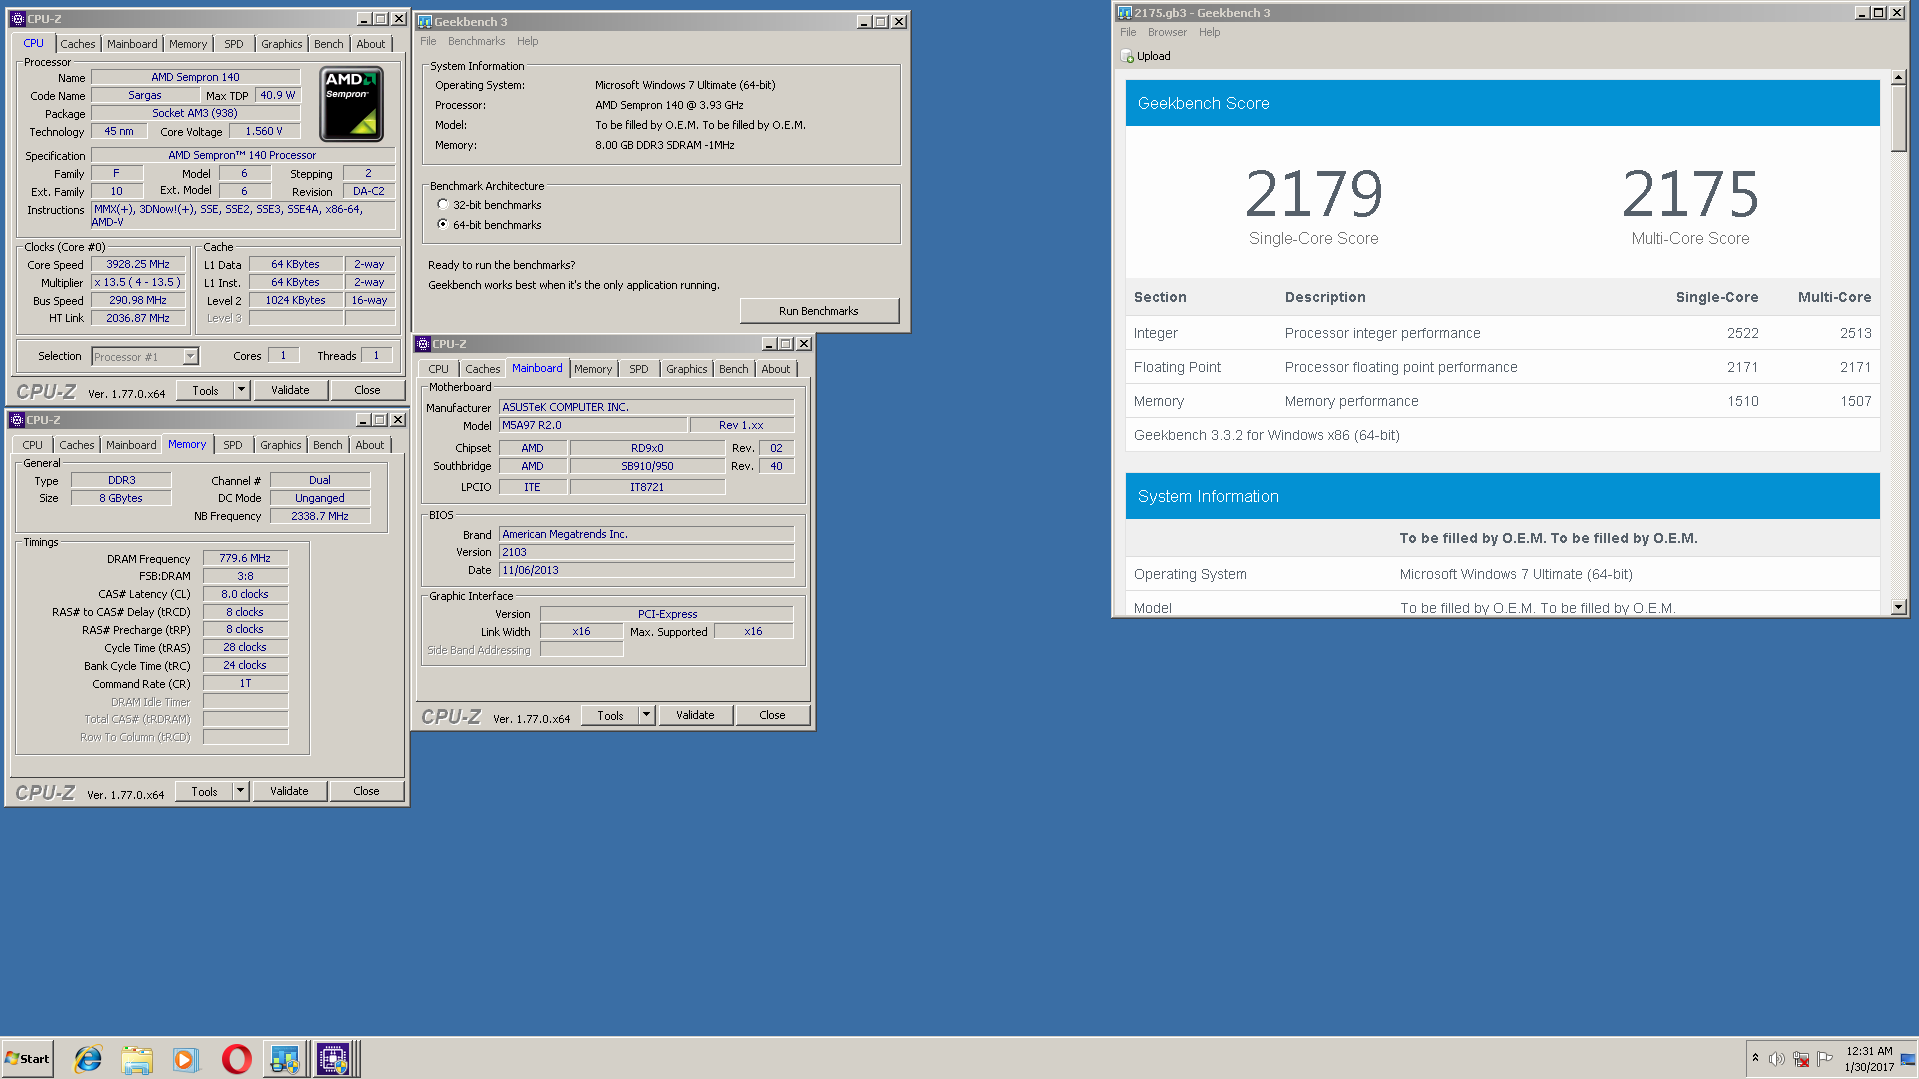Image resolution: width=1919 pixels, height=1079 pixels.
Task: Open SPD tab in top CPU-Z window
Action: coord(233,44)
